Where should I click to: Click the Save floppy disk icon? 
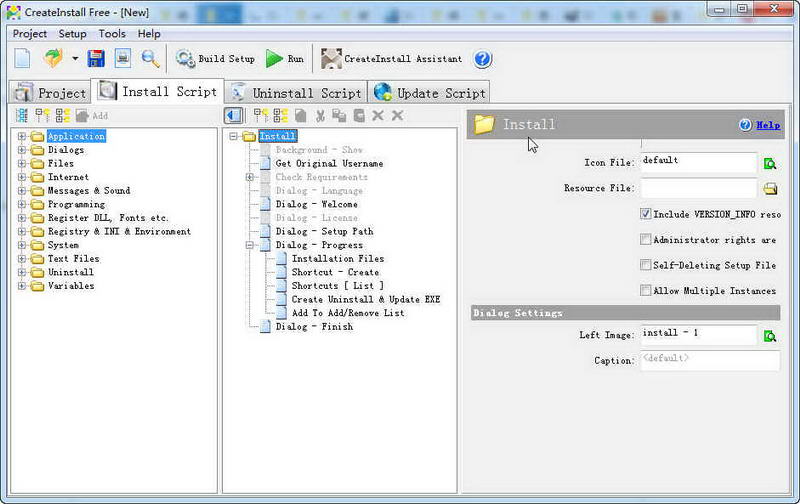pos(96,59)
